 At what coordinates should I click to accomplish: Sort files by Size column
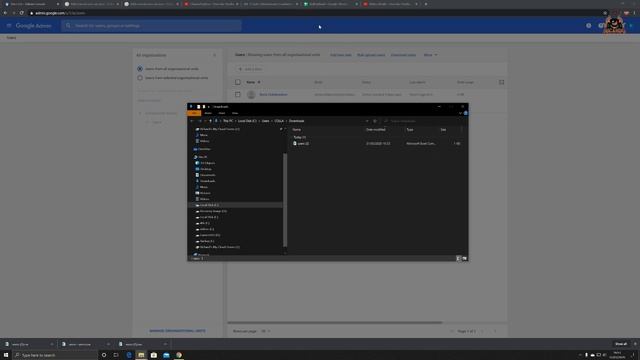coord(443,129)
